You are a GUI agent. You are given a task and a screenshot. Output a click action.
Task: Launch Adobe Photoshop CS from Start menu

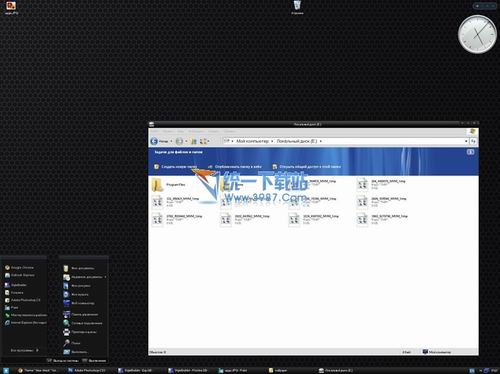(x=22, y=300)
